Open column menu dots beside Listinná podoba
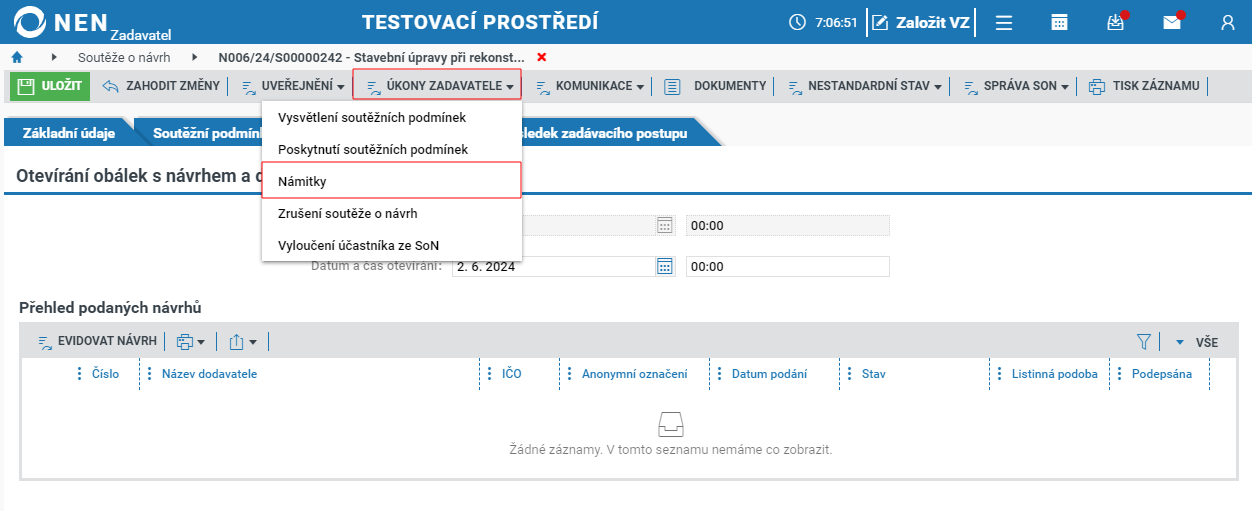The width and height of the screenshot is (1252, 511). [999, 374]
